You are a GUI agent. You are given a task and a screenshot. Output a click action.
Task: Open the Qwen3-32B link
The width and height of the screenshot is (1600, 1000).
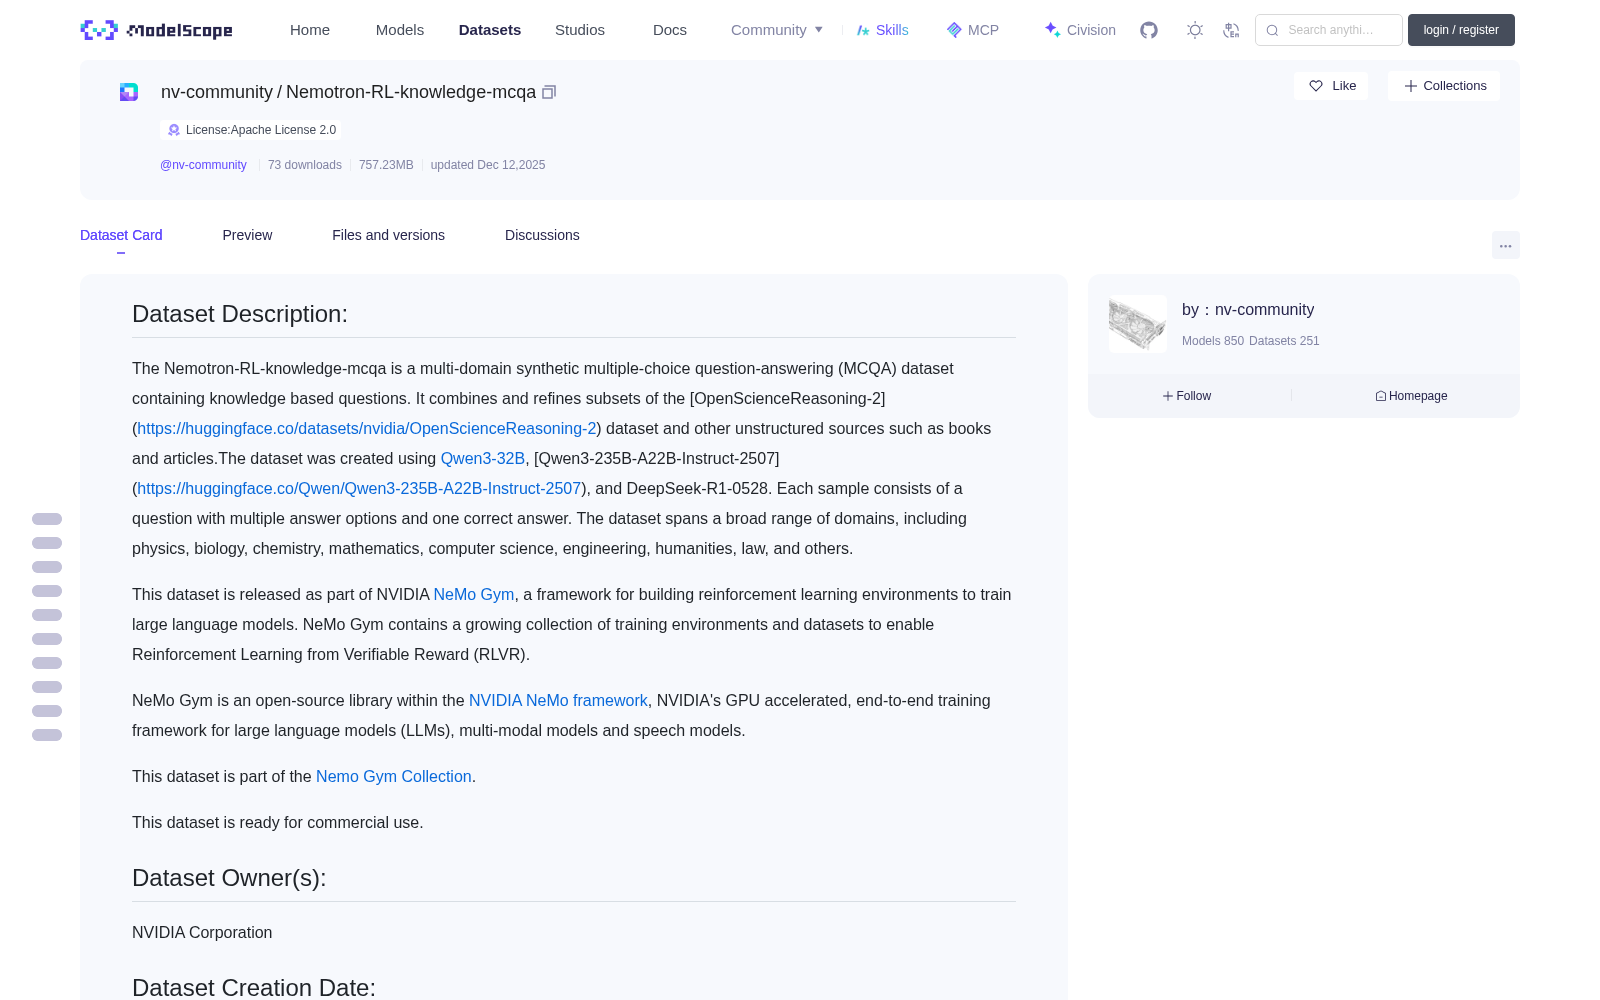point(483,458)
